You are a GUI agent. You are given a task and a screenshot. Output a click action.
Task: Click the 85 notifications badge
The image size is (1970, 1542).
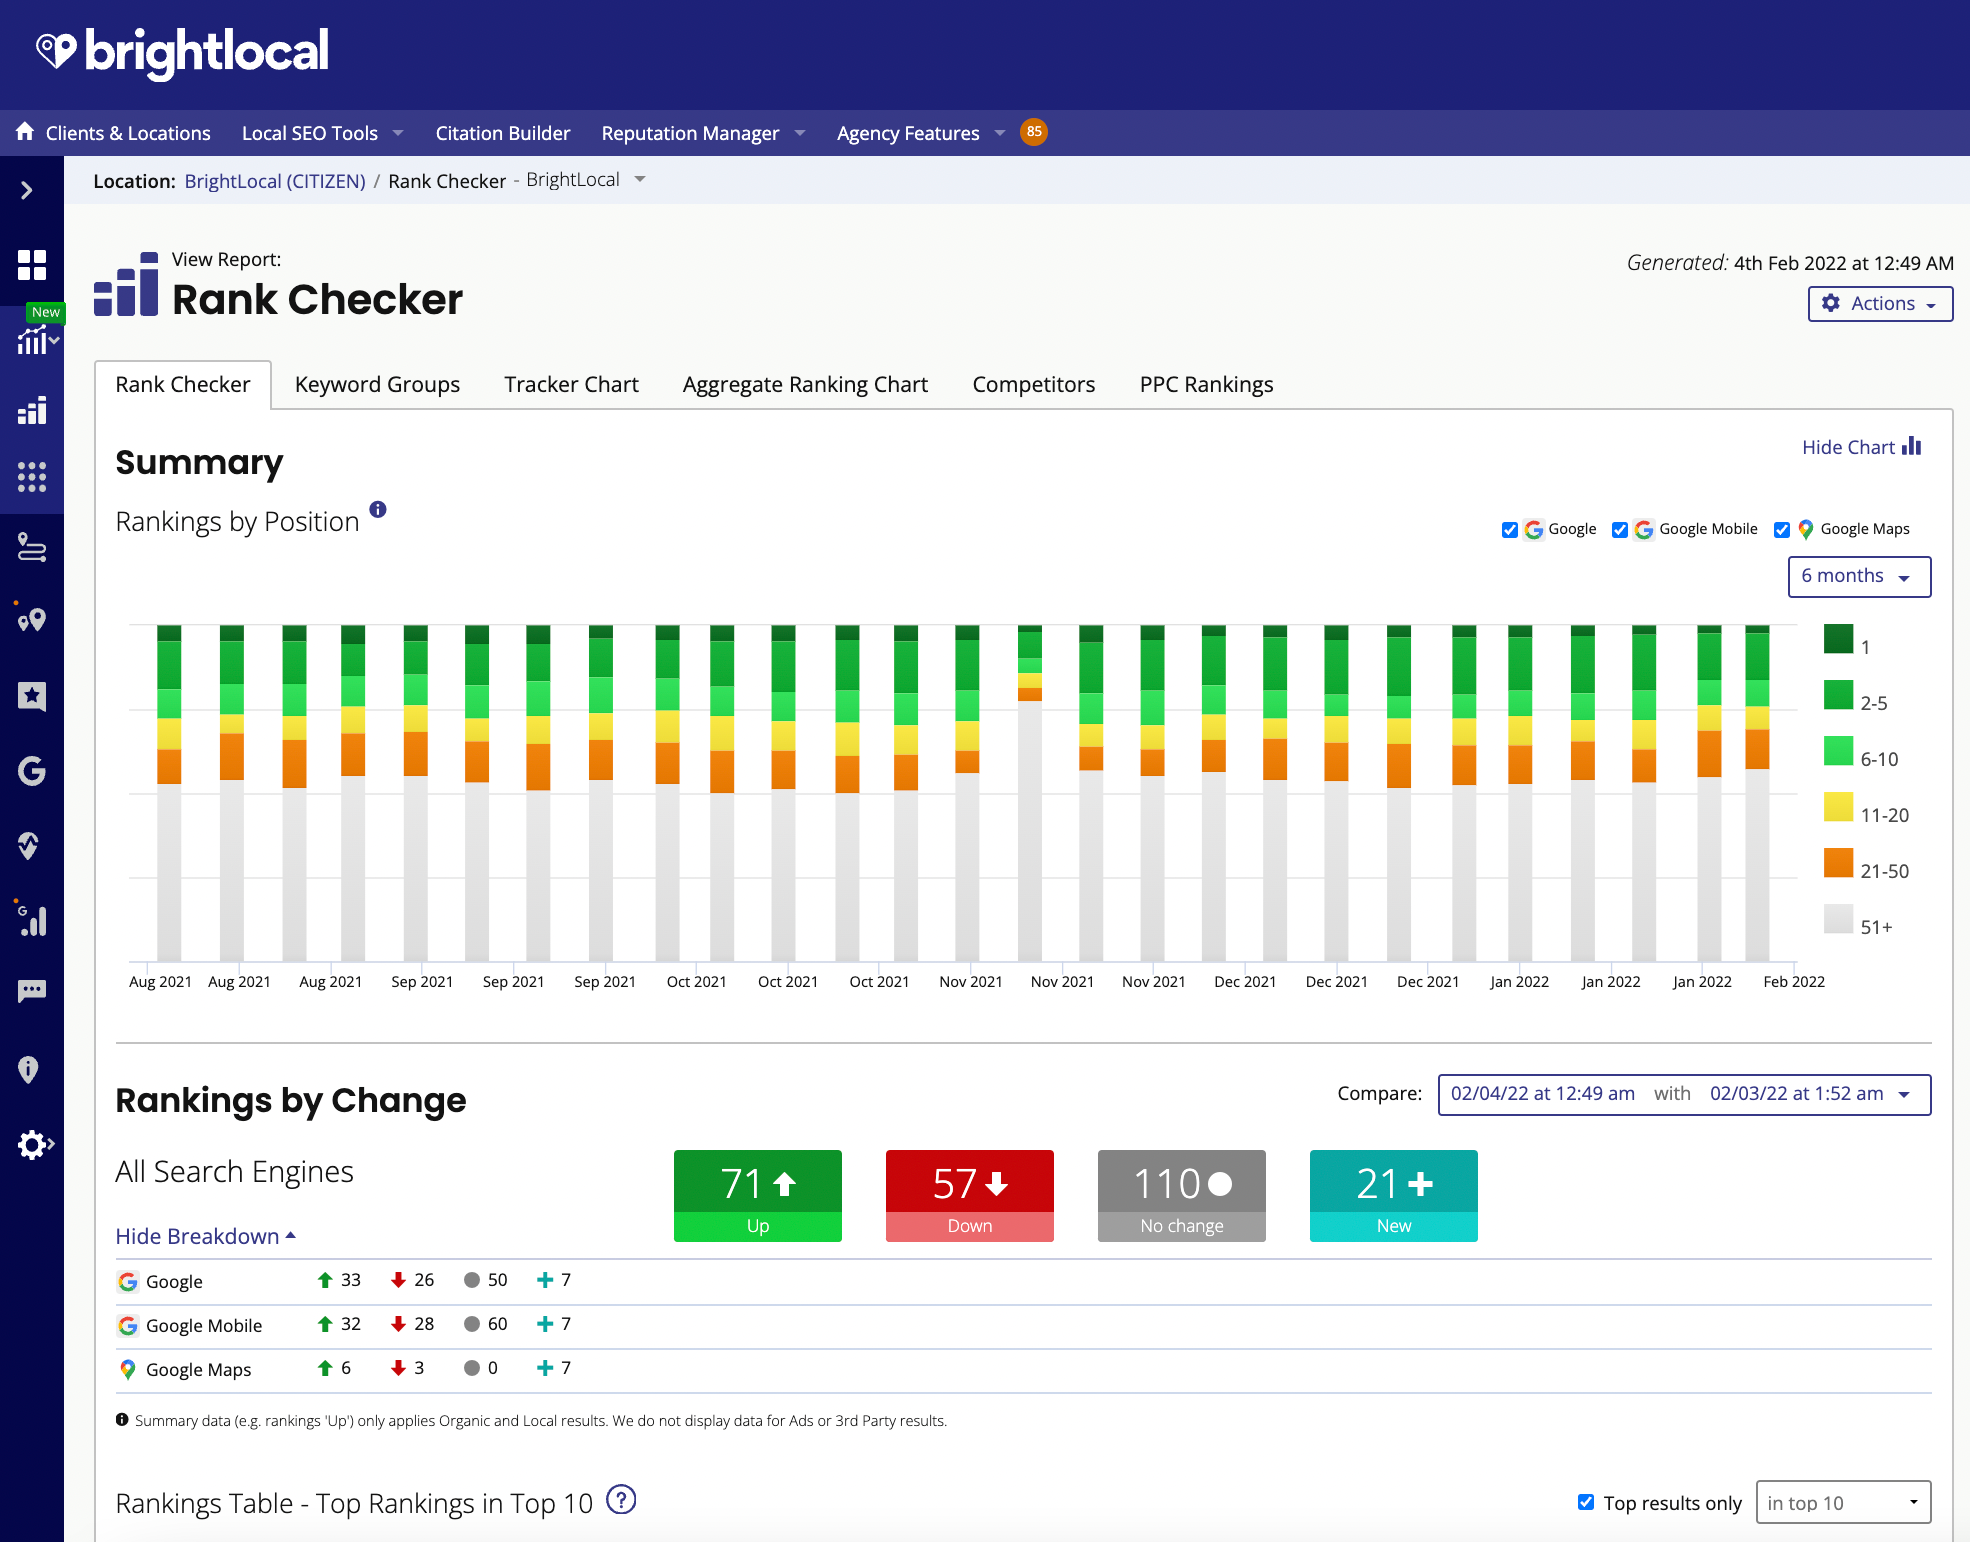click(x=1033, y=132)
